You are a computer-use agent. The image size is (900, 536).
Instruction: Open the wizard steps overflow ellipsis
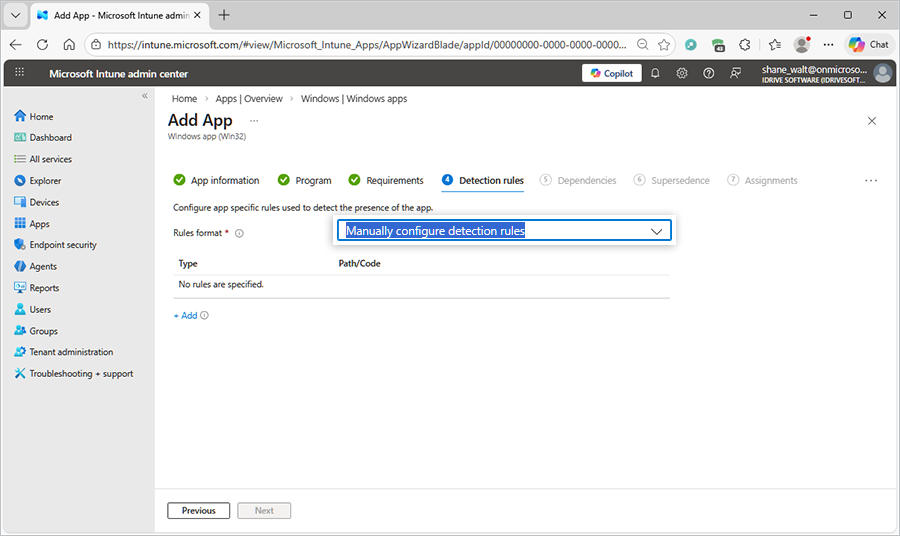(871, 181)
